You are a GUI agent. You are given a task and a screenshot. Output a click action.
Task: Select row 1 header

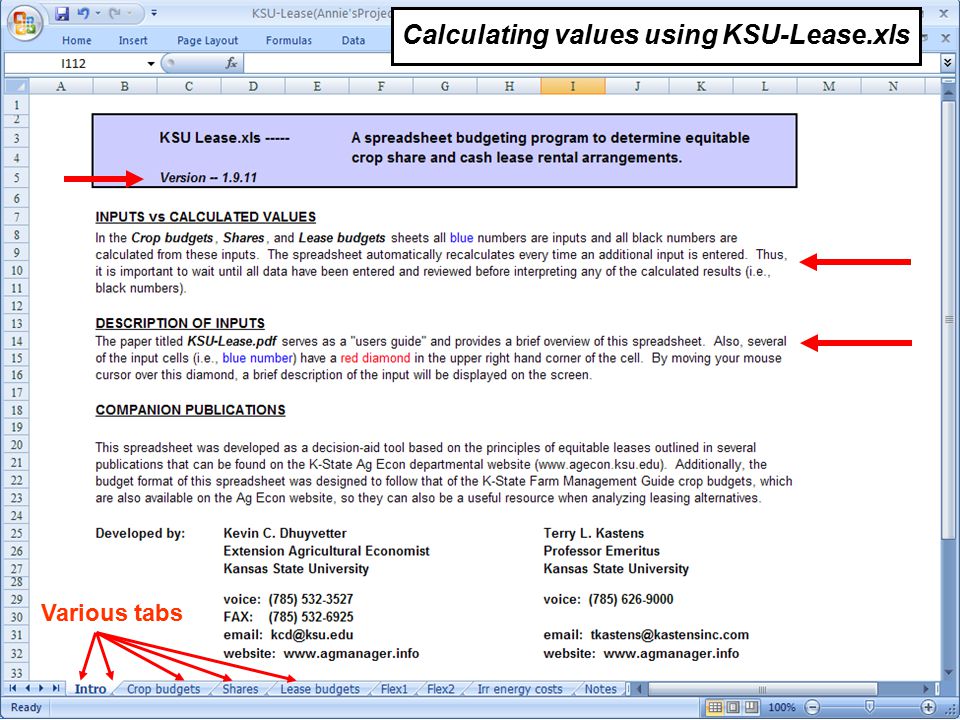[x=17, y=105]
